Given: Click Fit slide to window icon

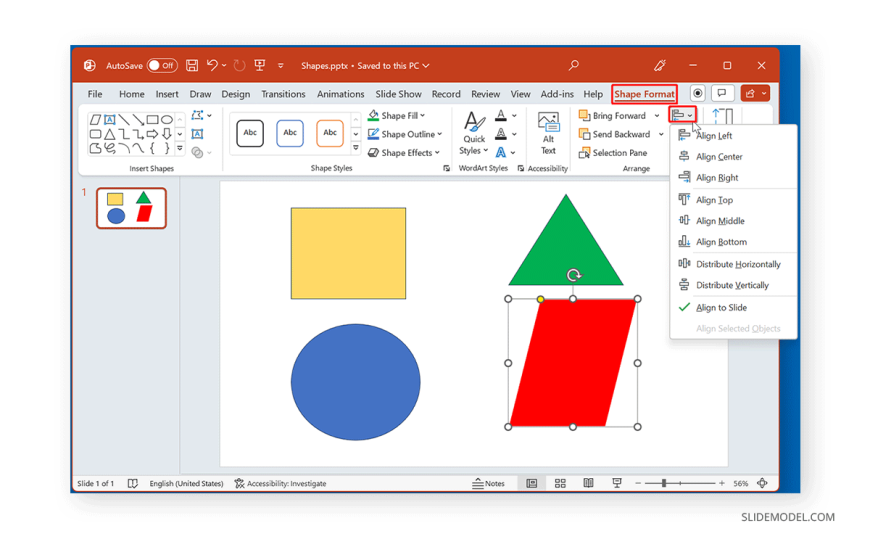Looking at the screenshot, I should [762, 483].
